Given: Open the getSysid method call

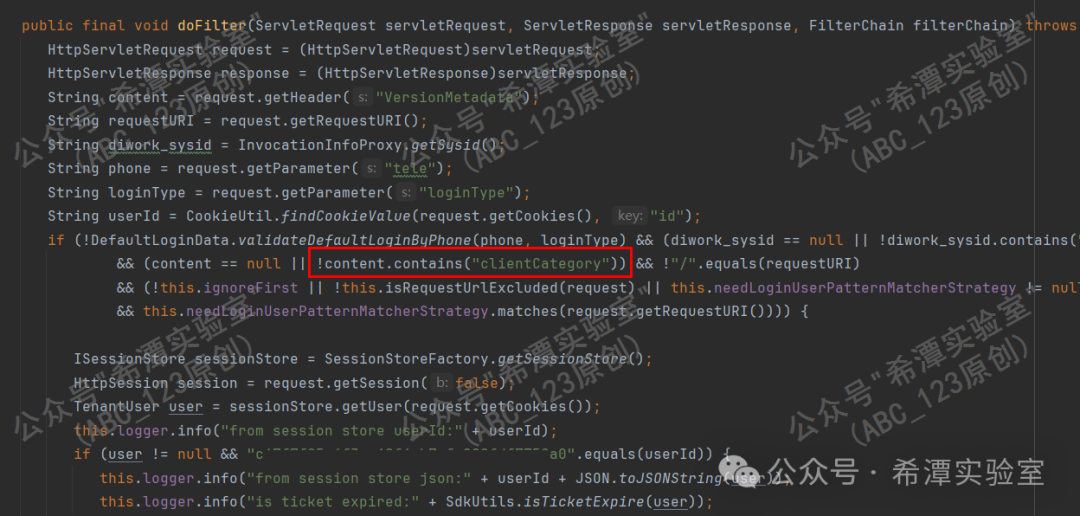Looking at the screenshot, I should tap(444, 145).
